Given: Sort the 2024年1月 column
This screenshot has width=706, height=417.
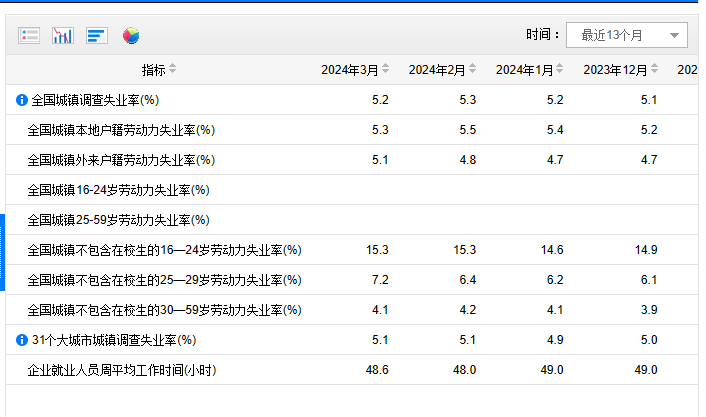Looking at the screenshot, I should [559, 69].
